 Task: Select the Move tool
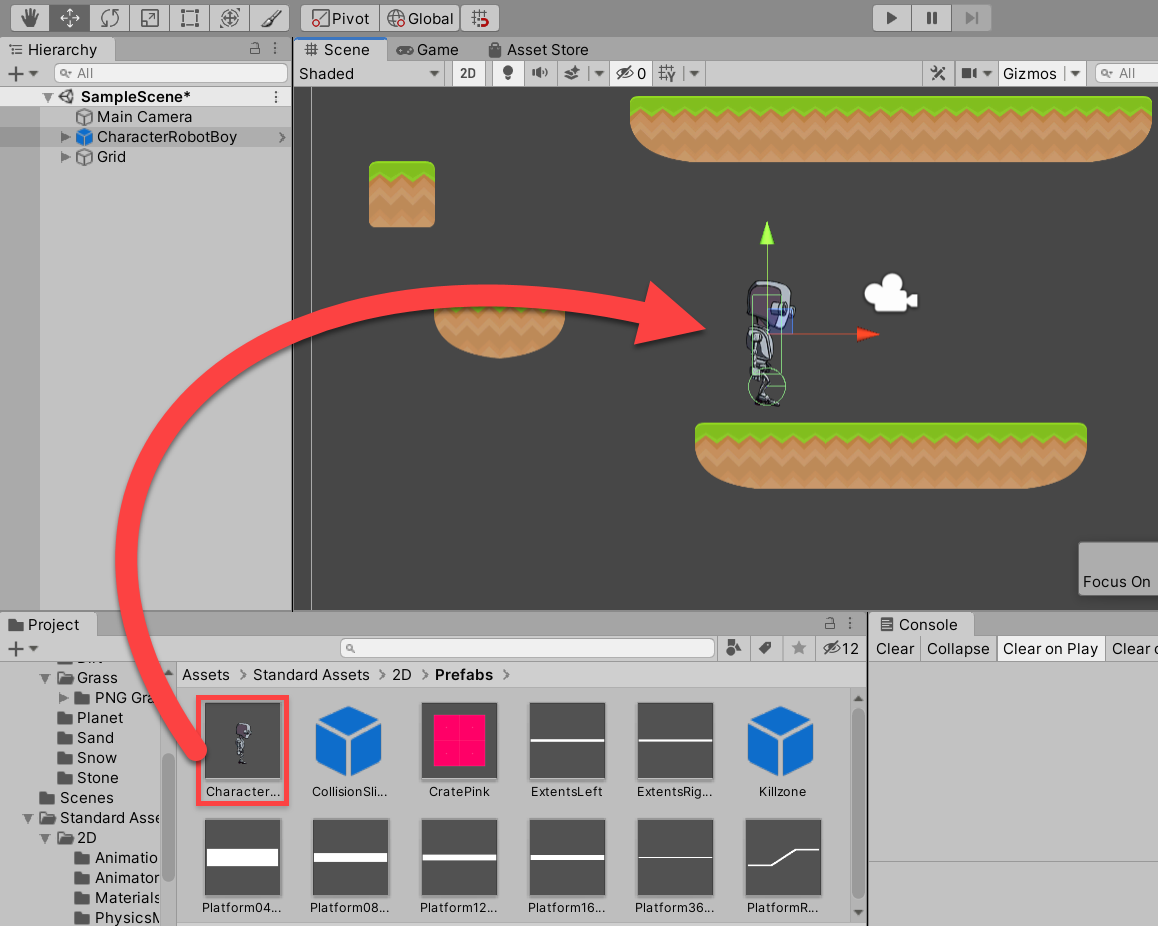coord(69,18)
